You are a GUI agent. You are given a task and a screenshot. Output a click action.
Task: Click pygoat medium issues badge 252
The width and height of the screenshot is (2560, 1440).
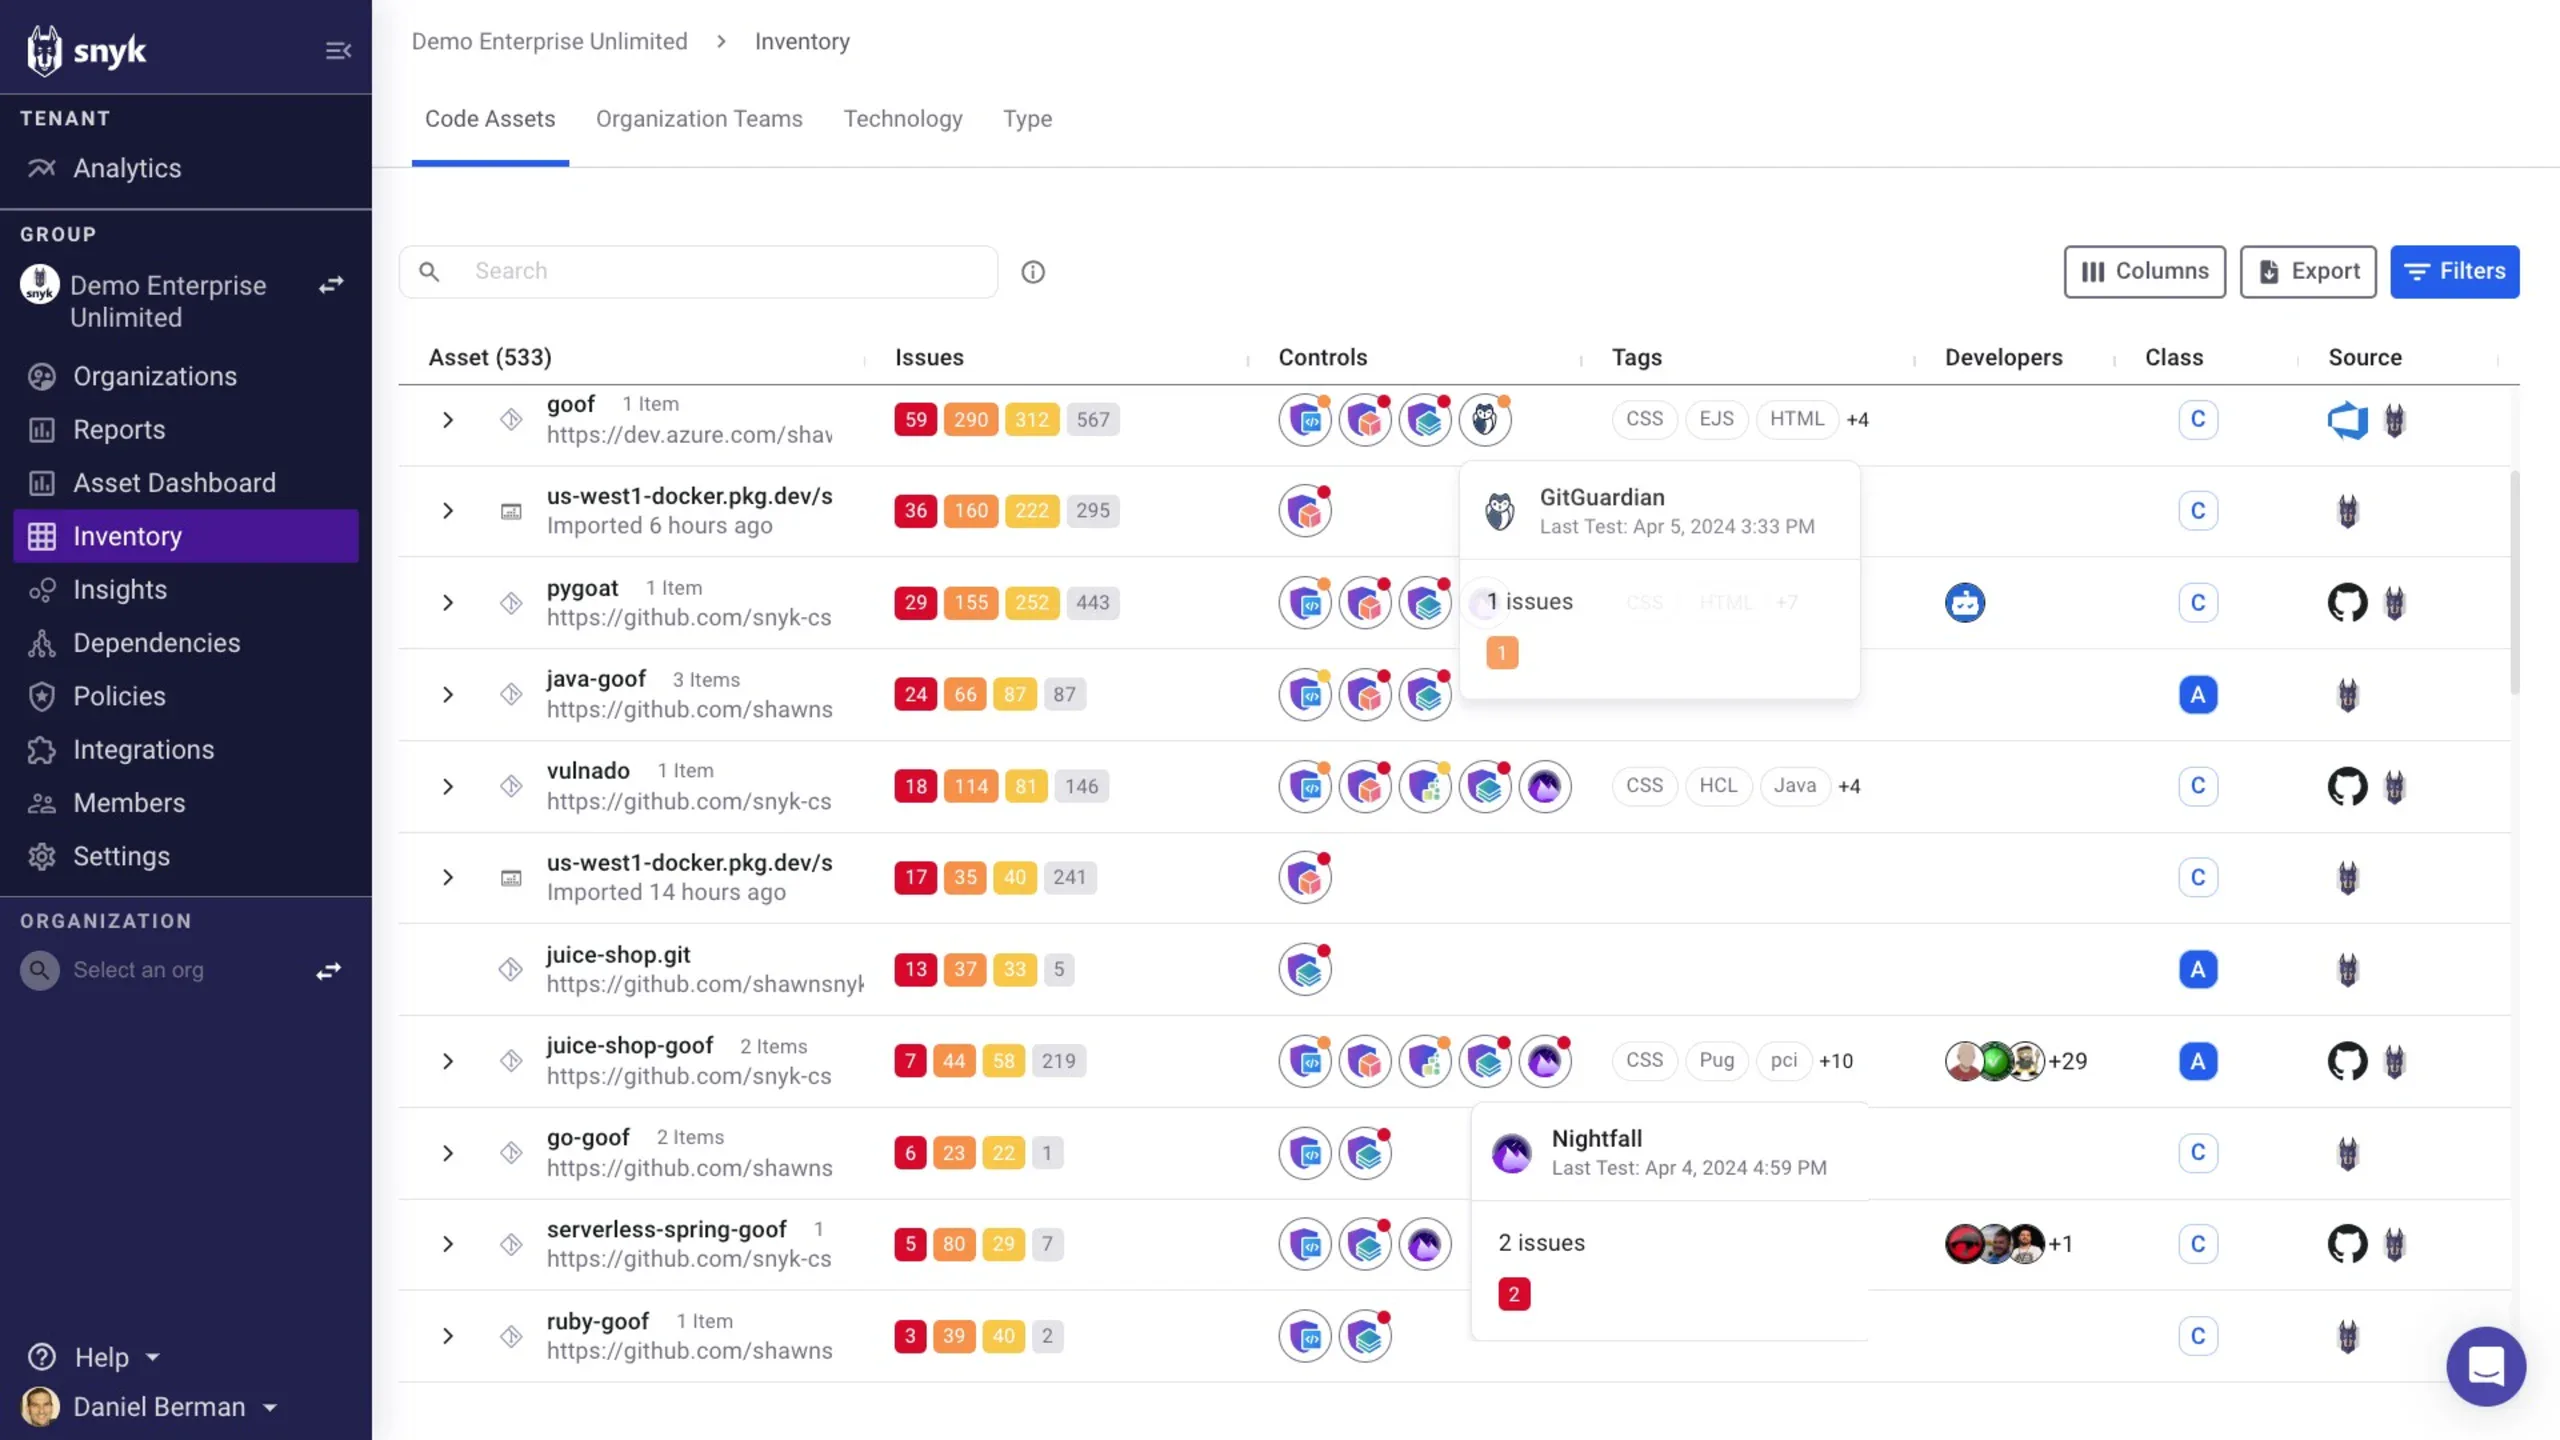coord(1031,603)
